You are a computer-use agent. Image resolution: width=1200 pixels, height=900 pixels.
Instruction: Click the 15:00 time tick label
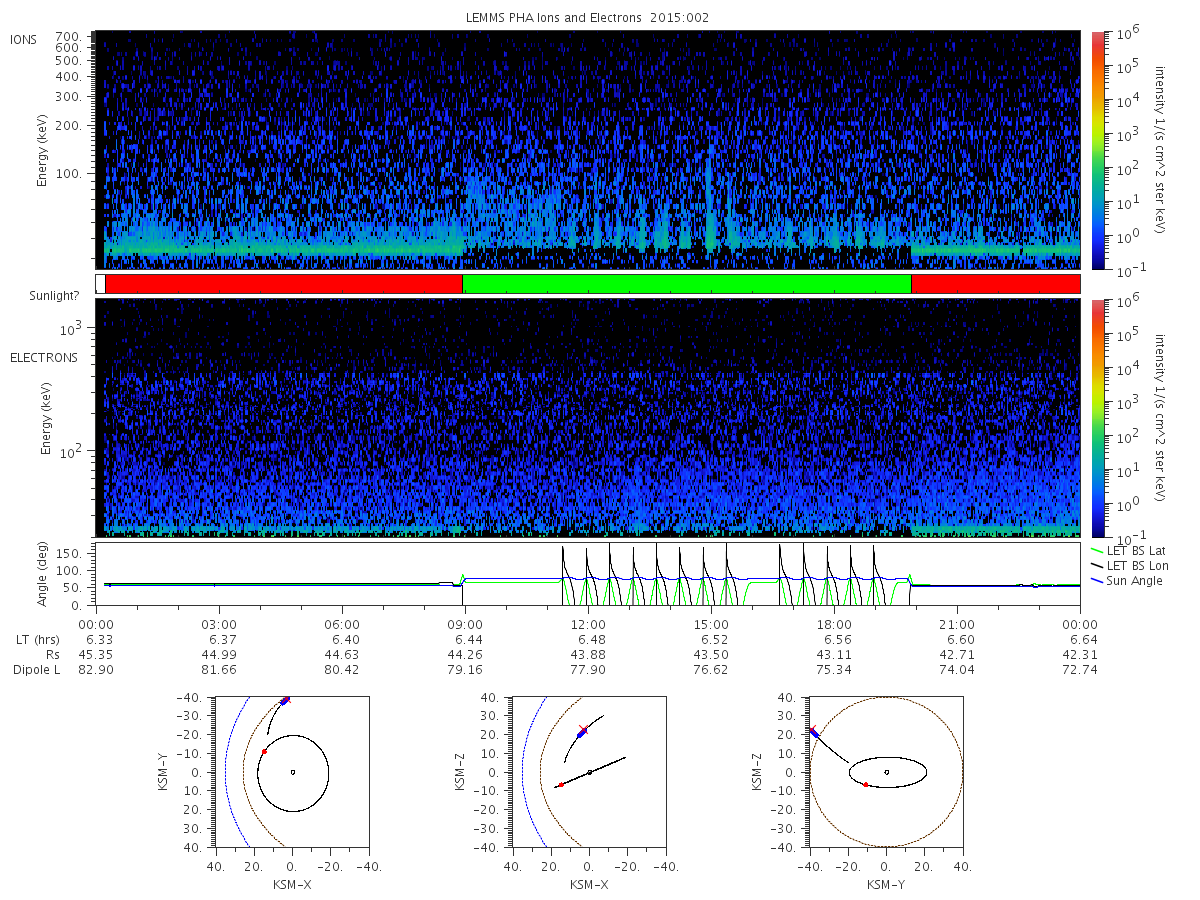[711, 625]
